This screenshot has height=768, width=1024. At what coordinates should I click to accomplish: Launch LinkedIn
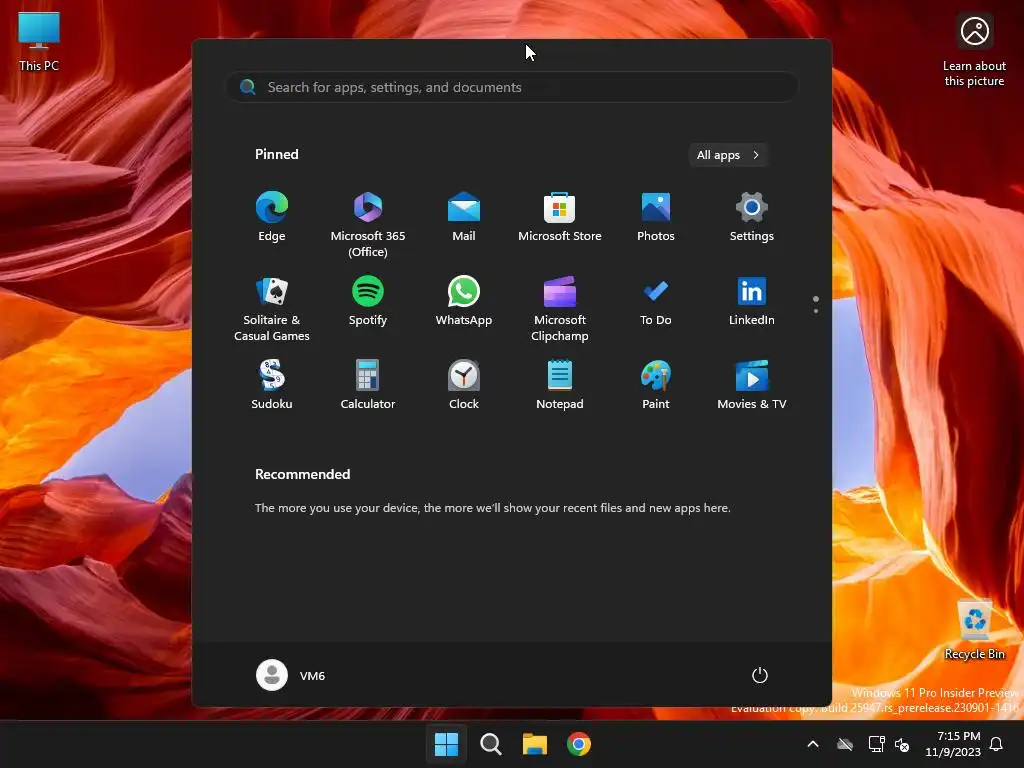pyautogui.click(x=752, y=300)
